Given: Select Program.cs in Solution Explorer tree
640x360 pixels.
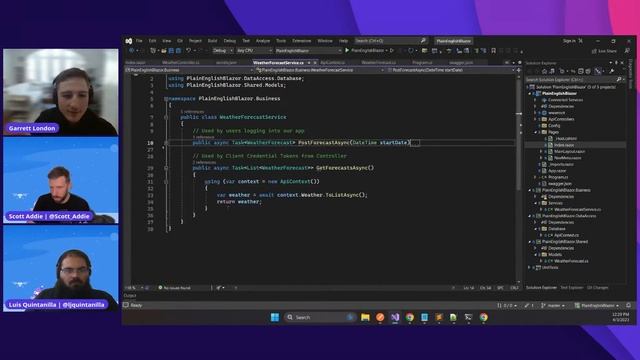Looking at the screenshot, I should pos(558,177).
